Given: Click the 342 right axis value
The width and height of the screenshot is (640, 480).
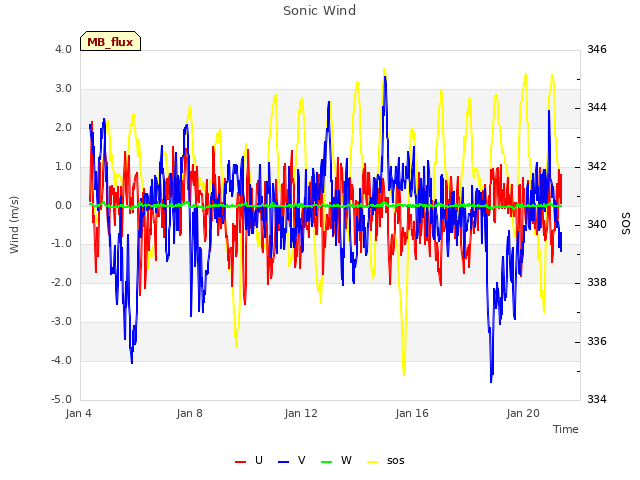Looking at the screenshot, I should pos(597,167).
